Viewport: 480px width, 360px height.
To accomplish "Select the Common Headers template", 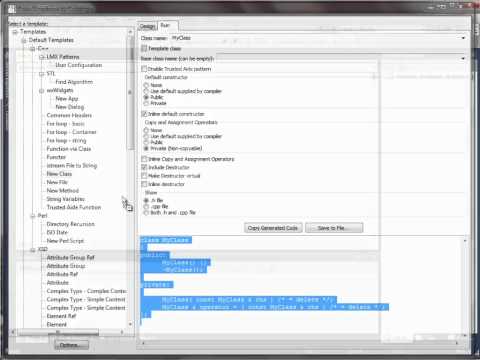I will click(69, 115).
